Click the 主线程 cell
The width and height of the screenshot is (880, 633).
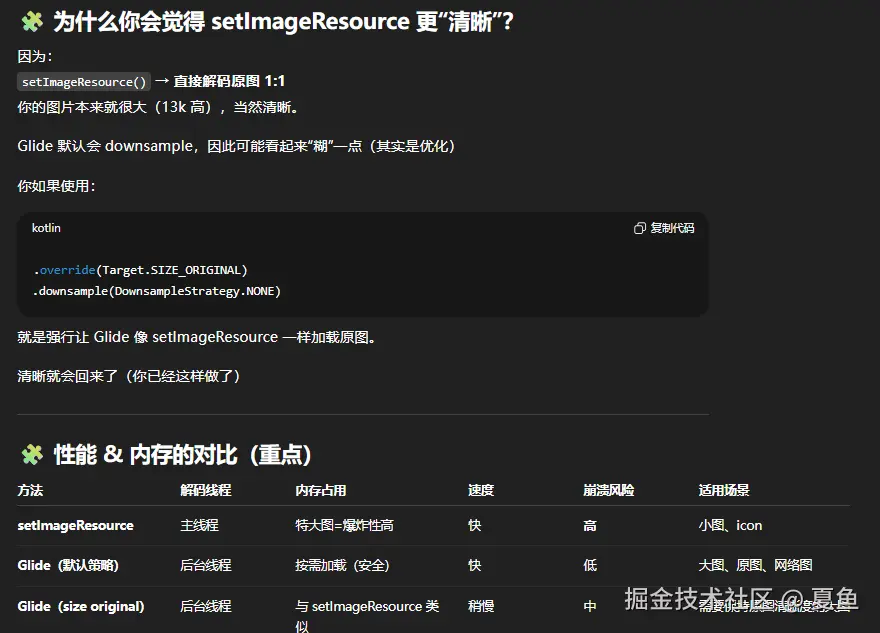199,525
